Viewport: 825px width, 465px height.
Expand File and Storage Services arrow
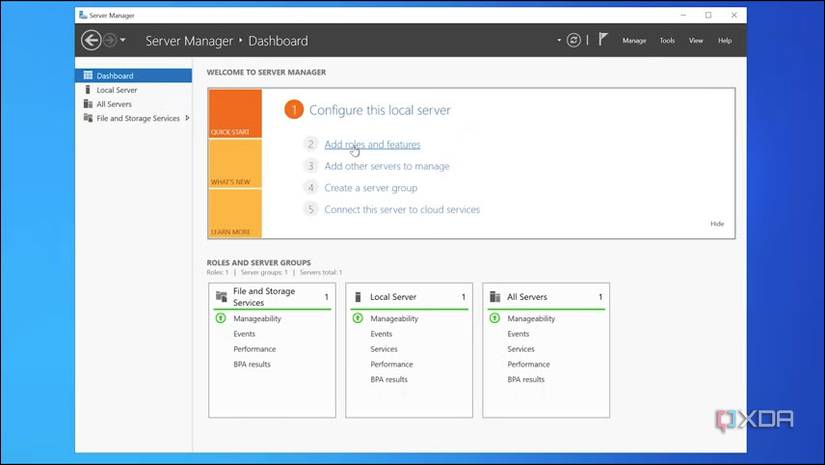tap(187, 118)
